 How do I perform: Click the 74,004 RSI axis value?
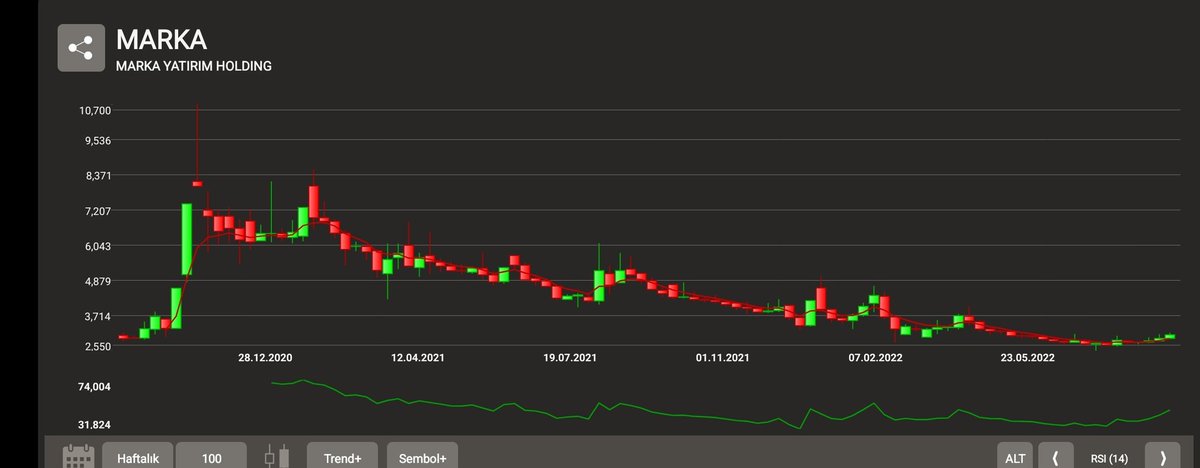click(96, 387)
